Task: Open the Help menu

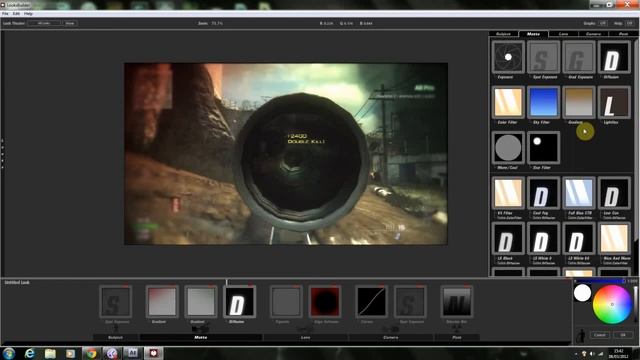Action: [x=28, y=13]
